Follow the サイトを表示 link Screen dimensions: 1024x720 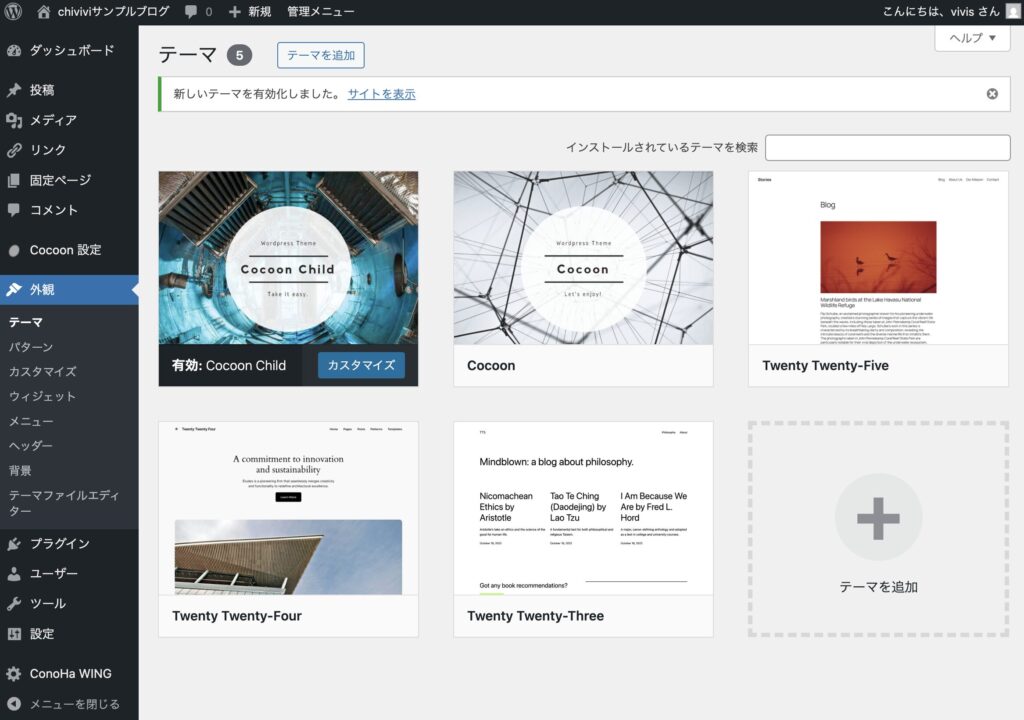click(x=381, y=94)
